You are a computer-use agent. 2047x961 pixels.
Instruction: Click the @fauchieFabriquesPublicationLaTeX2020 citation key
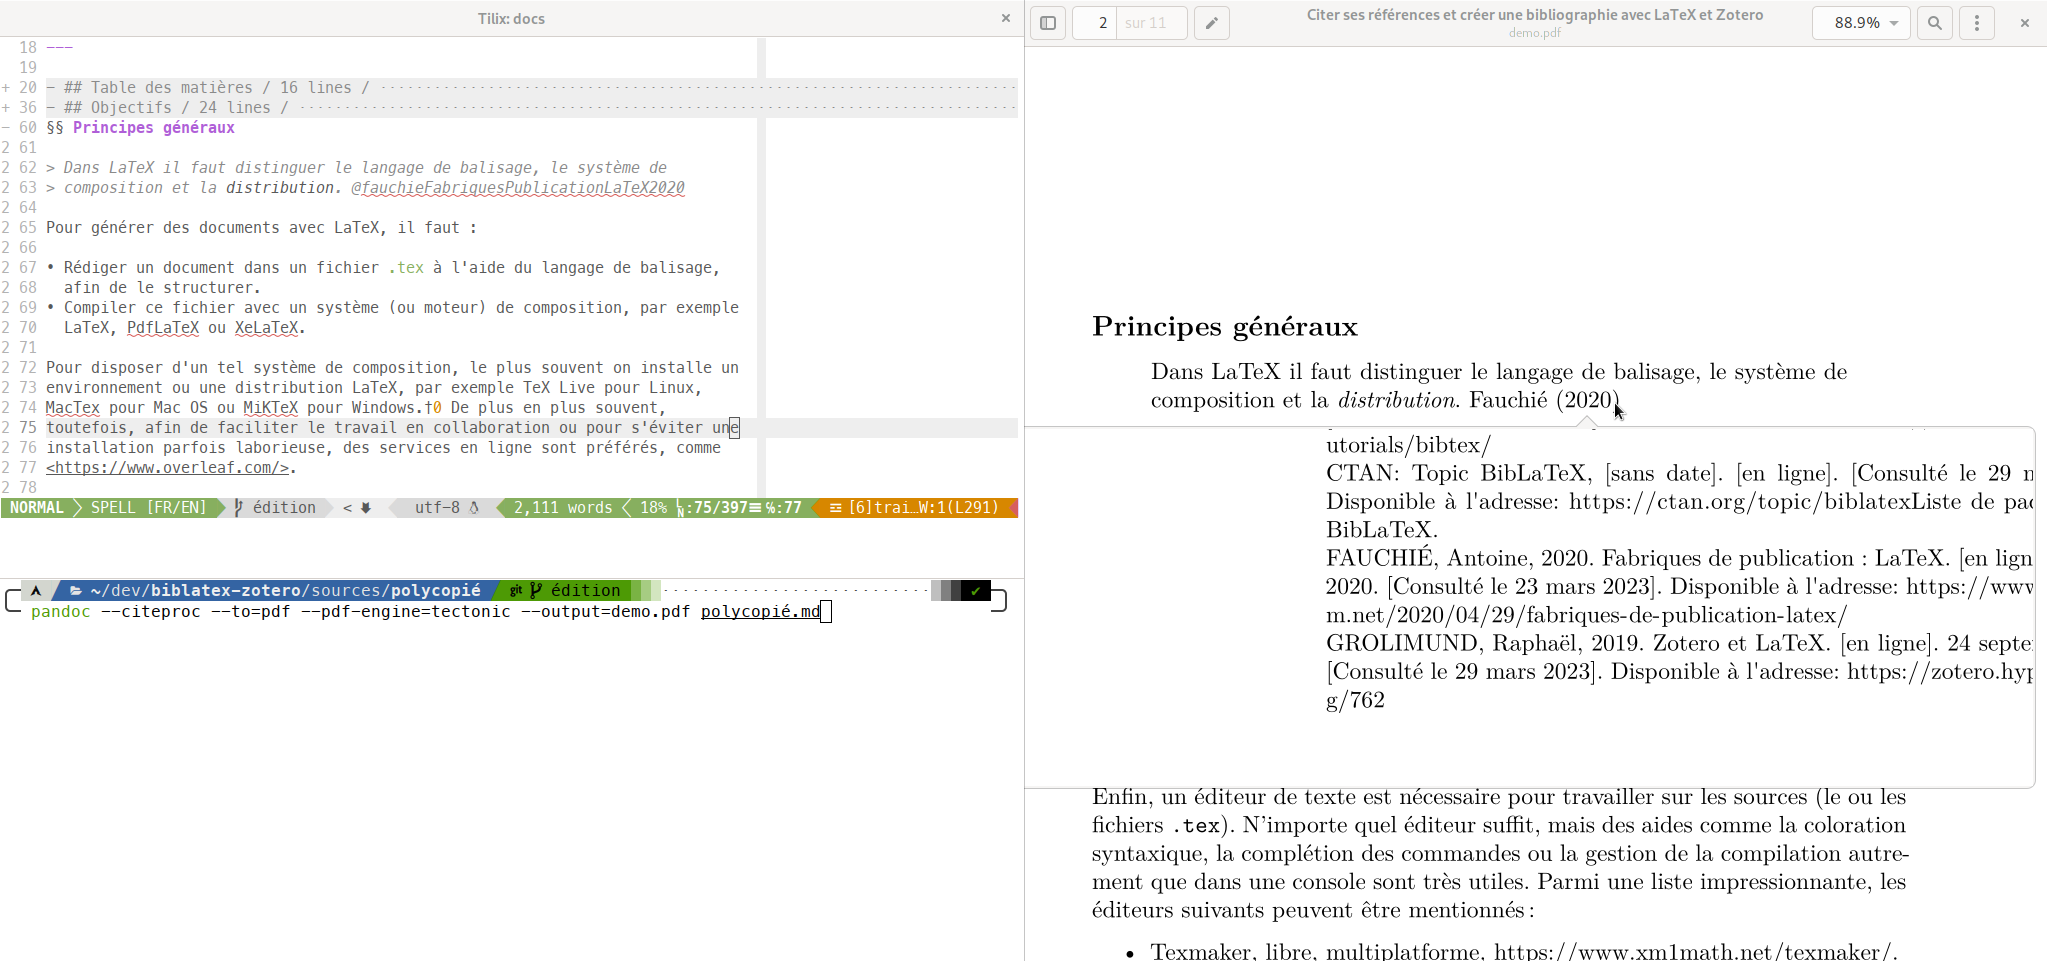point(518,188)
